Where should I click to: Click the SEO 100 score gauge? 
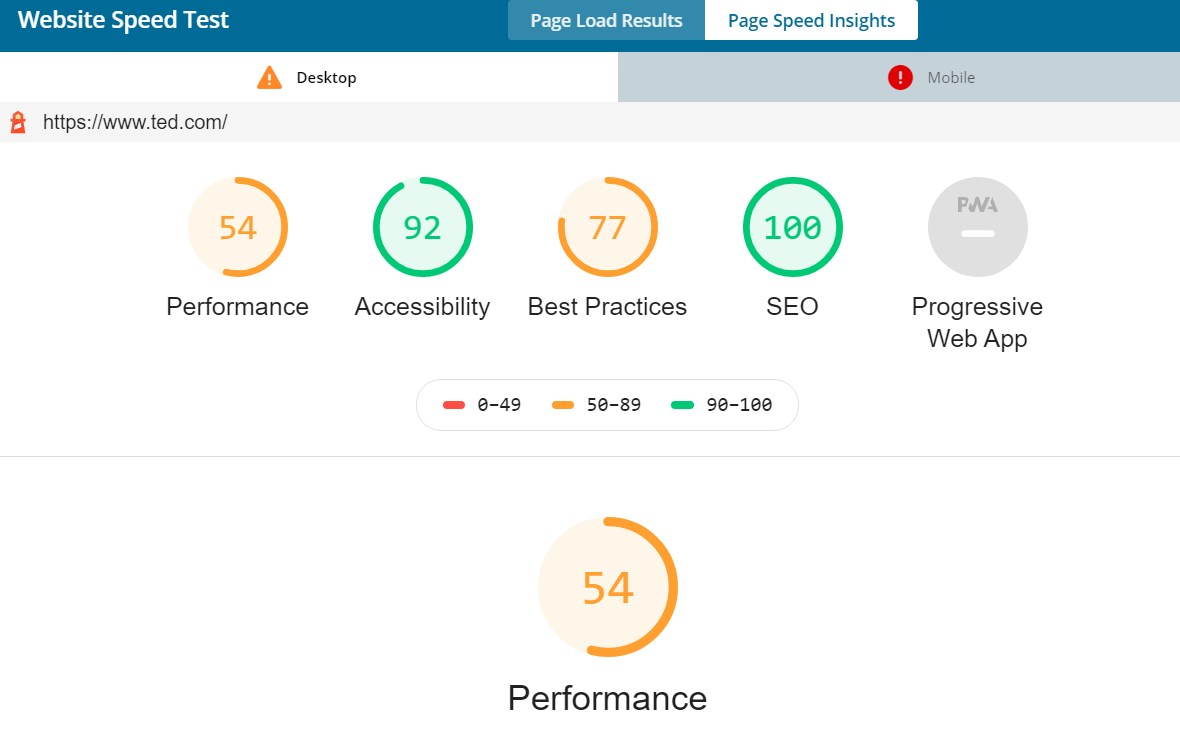click(x=792, y=227)
